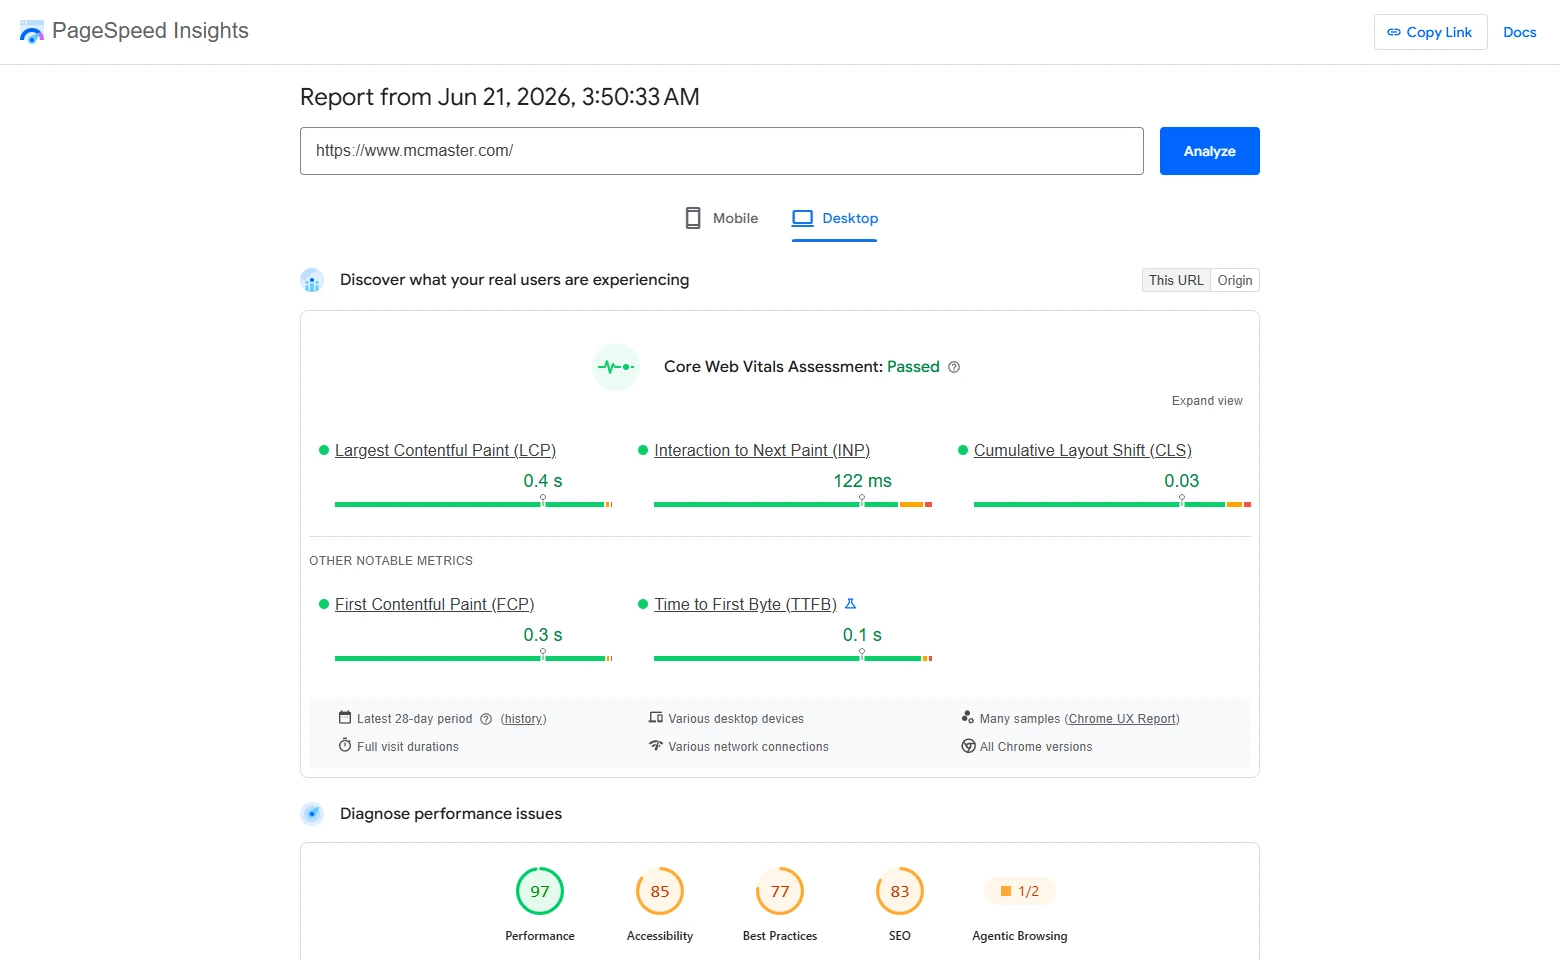
Task: Jump to Performance score gauge 97
Action: pos(540,891)
